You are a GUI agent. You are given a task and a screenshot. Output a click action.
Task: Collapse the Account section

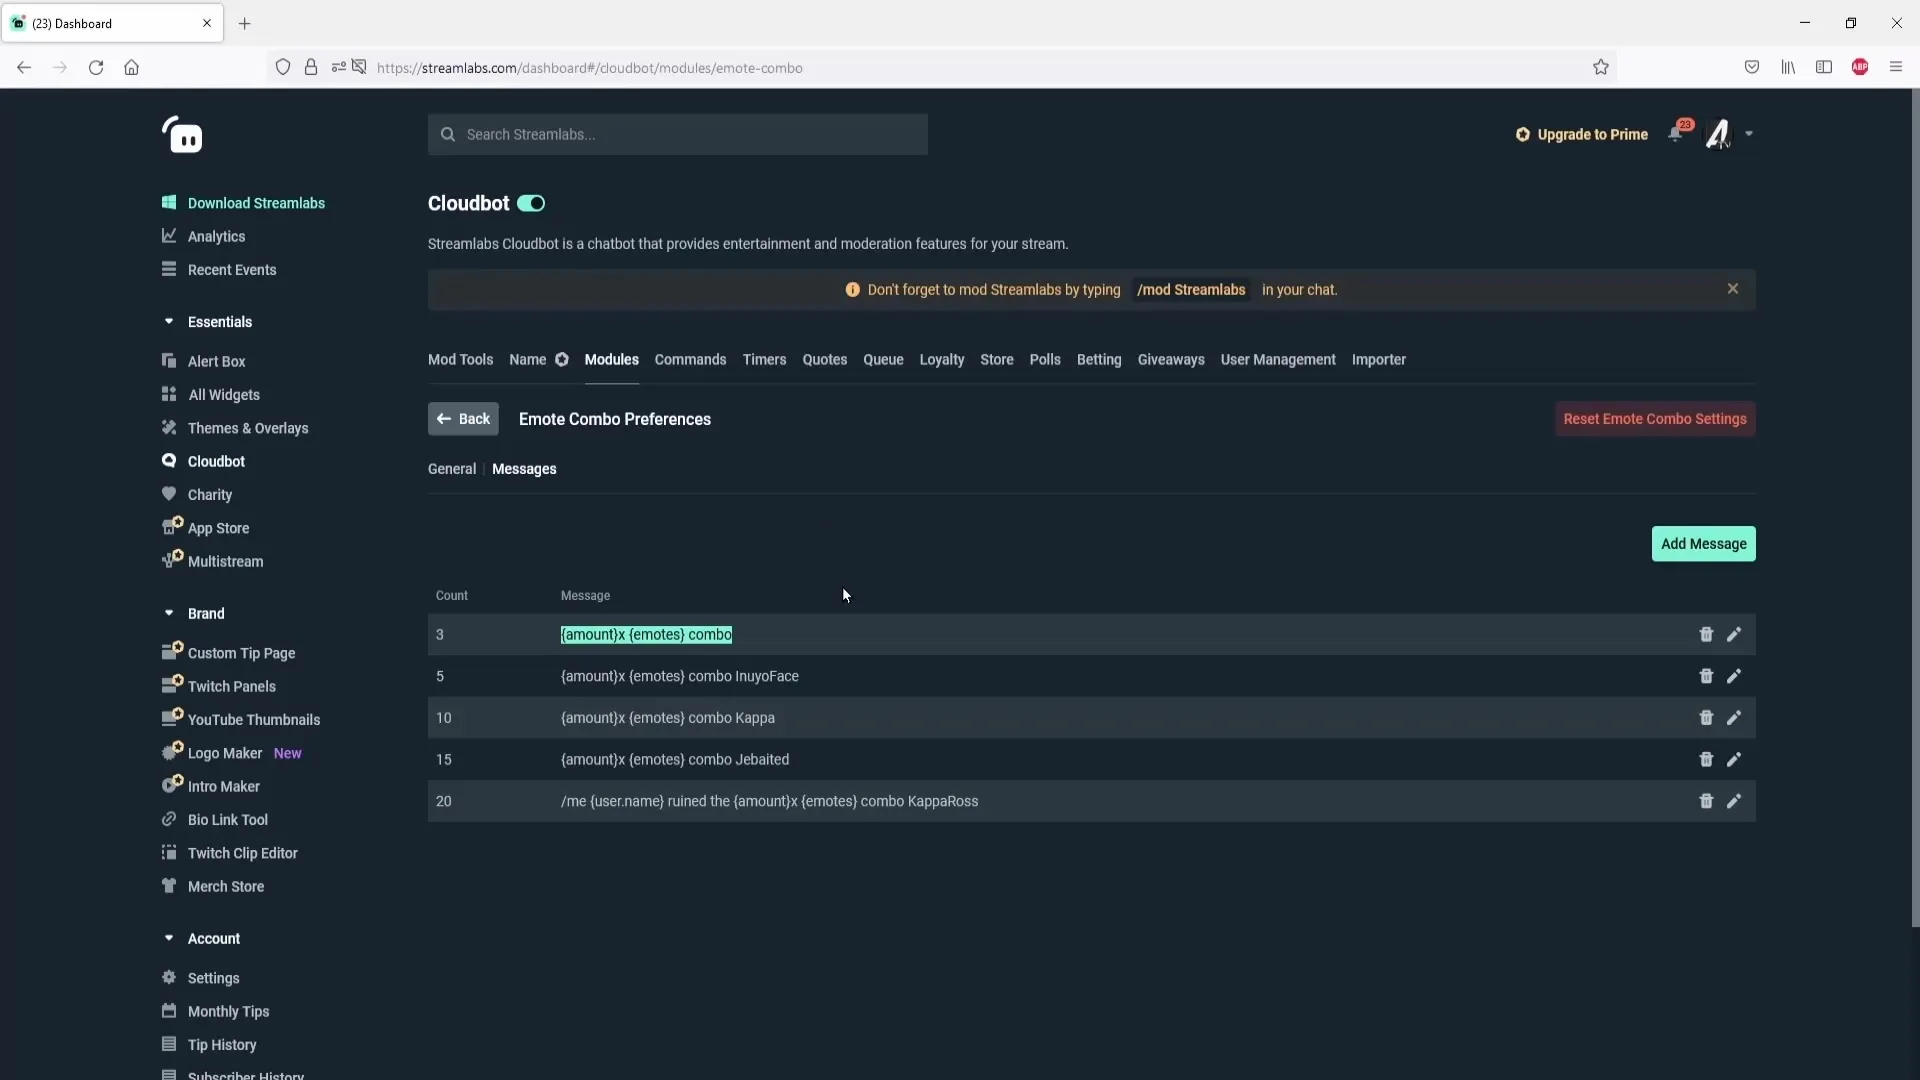169,938
